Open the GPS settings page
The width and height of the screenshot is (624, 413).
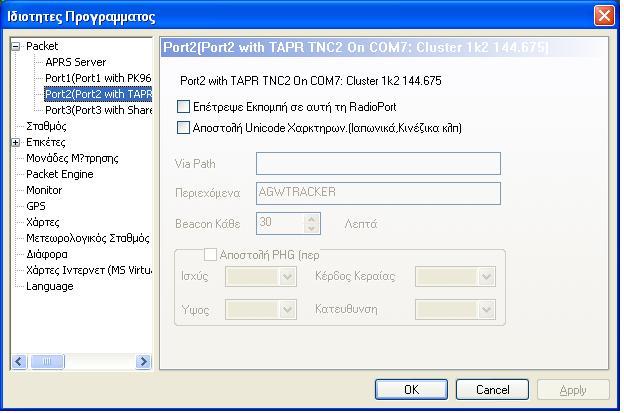(x=36, y=206)
